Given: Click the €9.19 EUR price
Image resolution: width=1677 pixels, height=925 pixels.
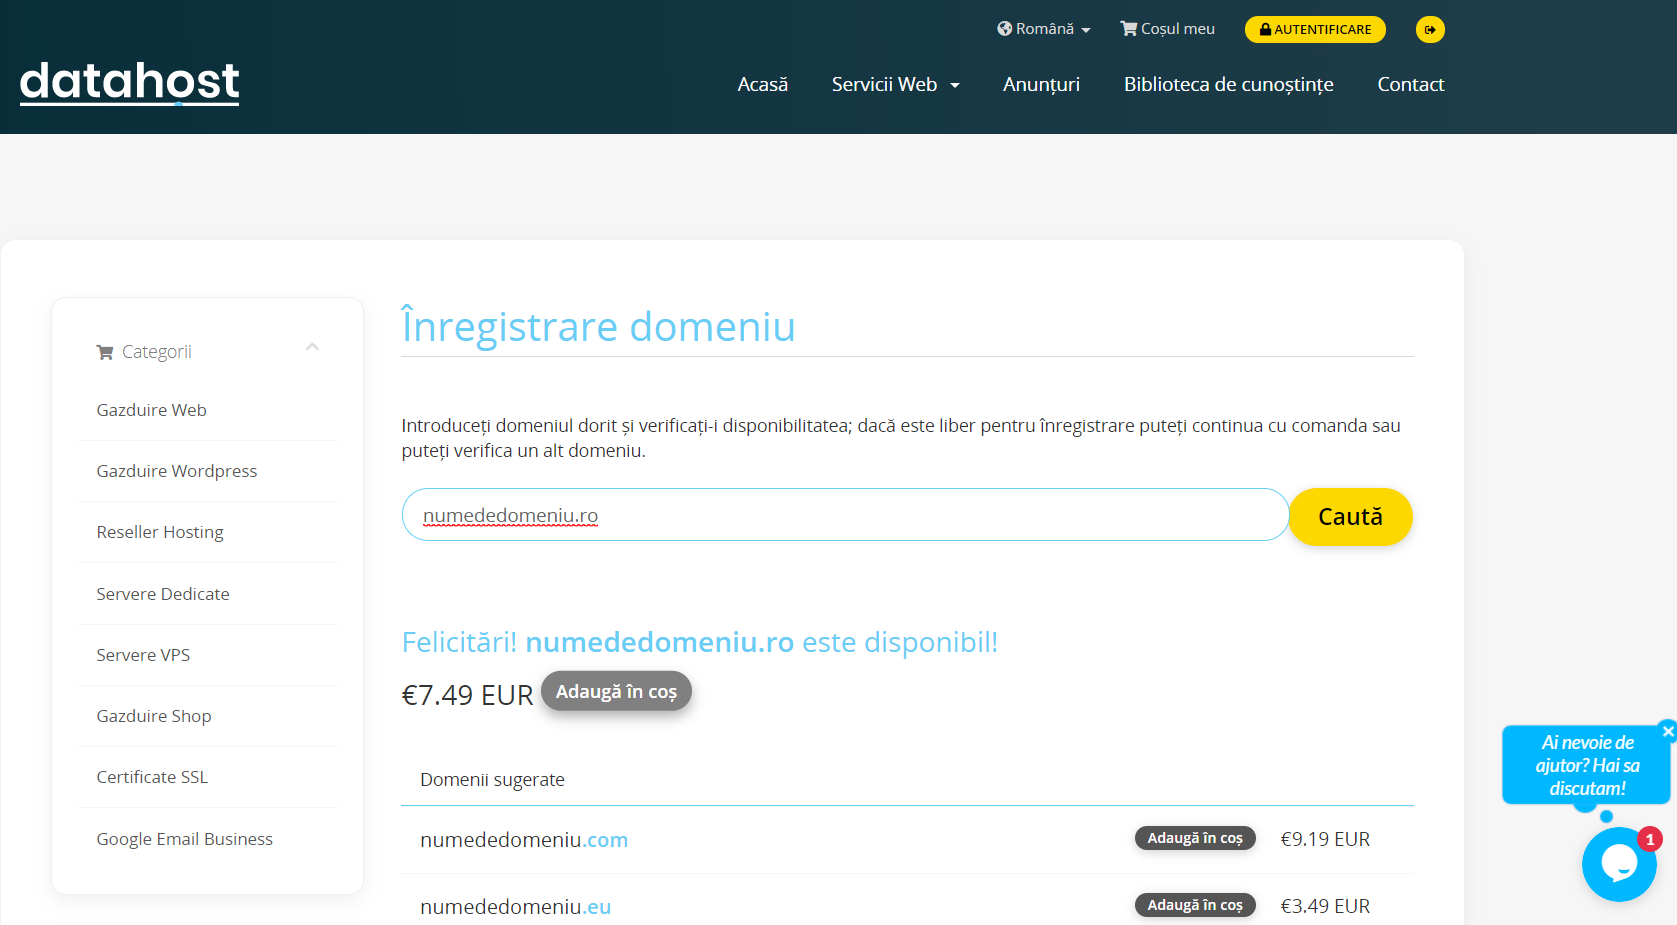Looking at the screenshot, I should click(x=1325, y=839).
